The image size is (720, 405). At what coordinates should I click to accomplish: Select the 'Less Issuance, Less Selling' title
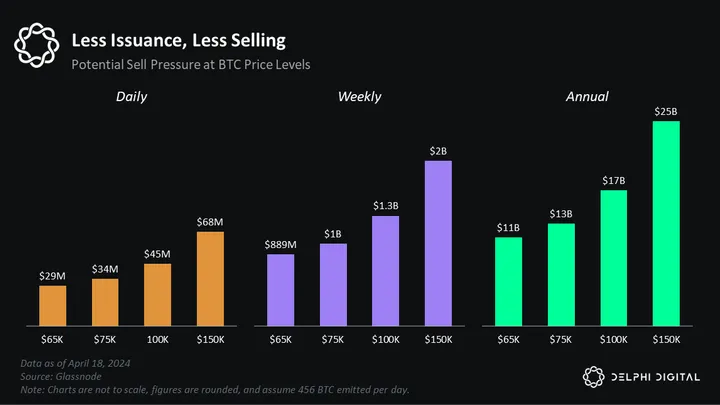coord(179,40)
